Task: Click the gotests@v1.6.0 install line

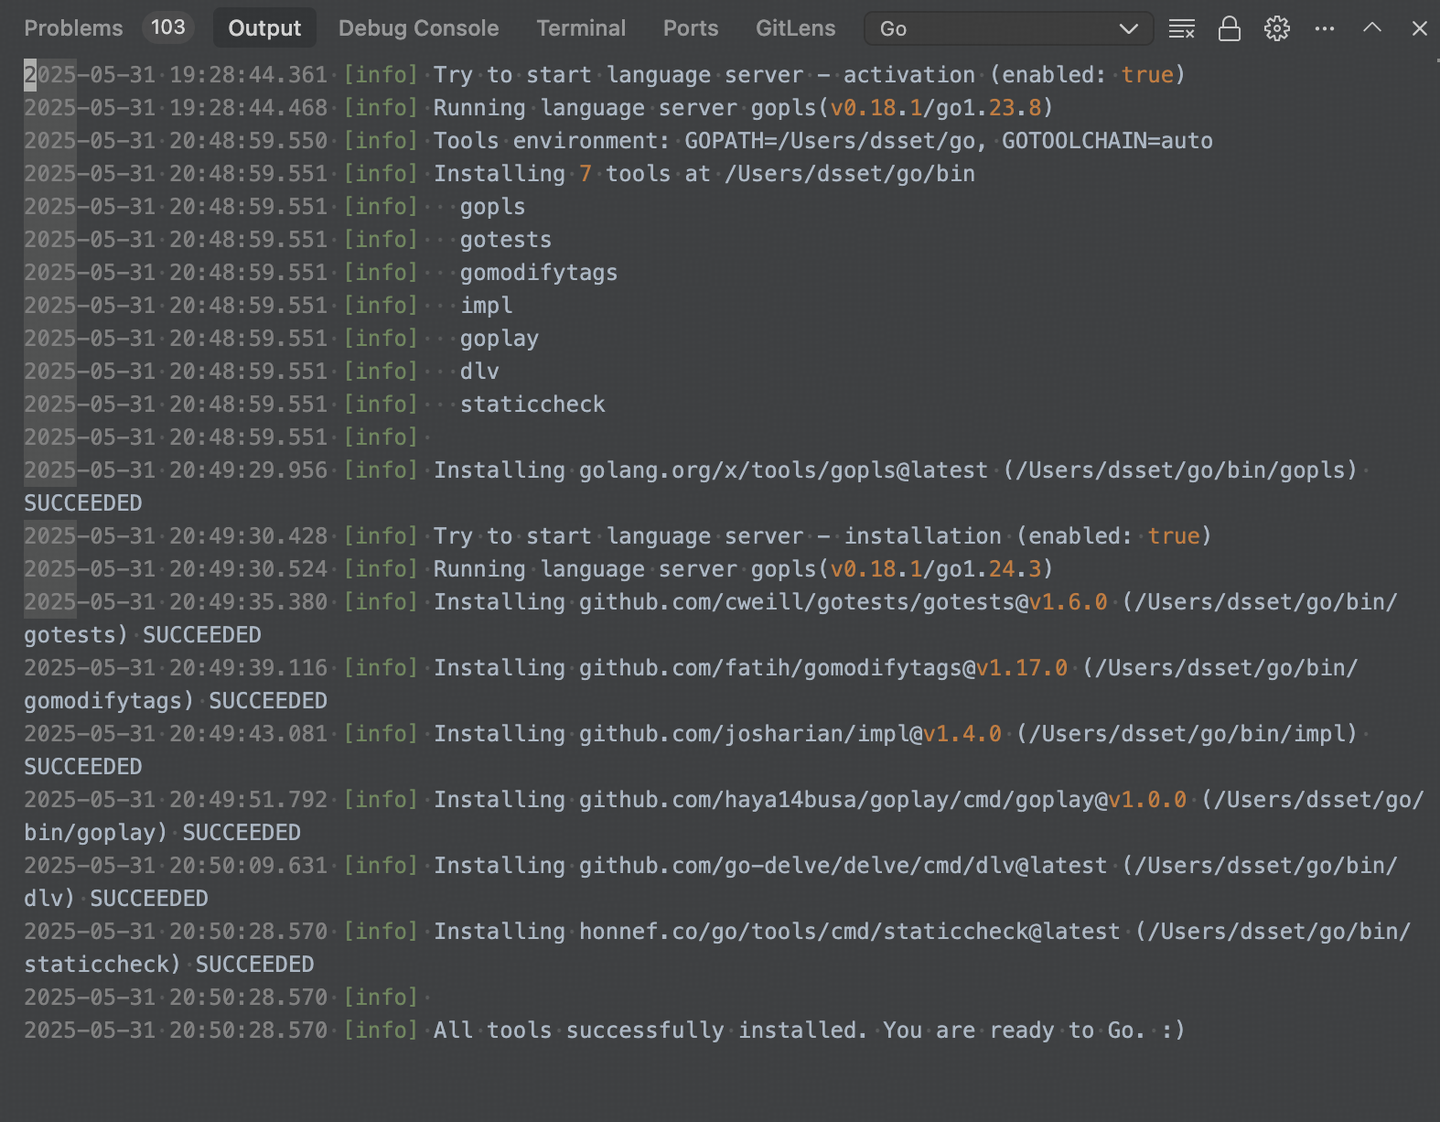Action: [x=711, y=619]
